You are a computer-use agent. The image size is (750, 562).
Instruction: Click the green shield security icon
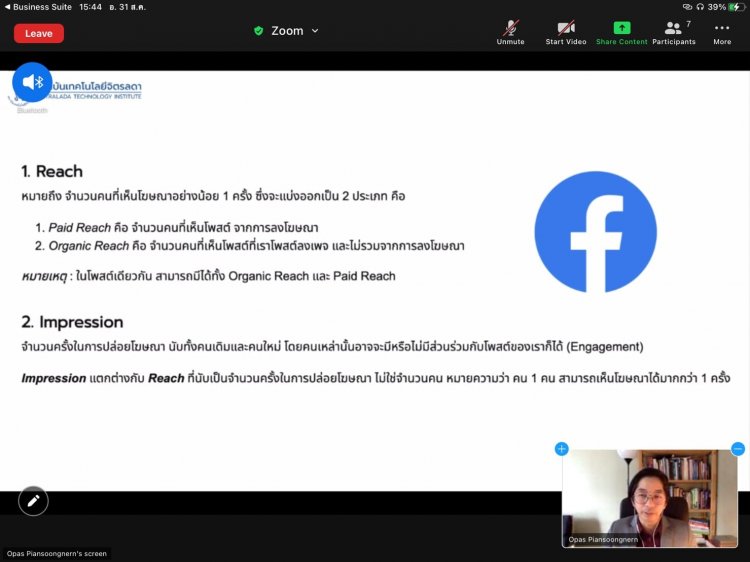pos(258,31)
